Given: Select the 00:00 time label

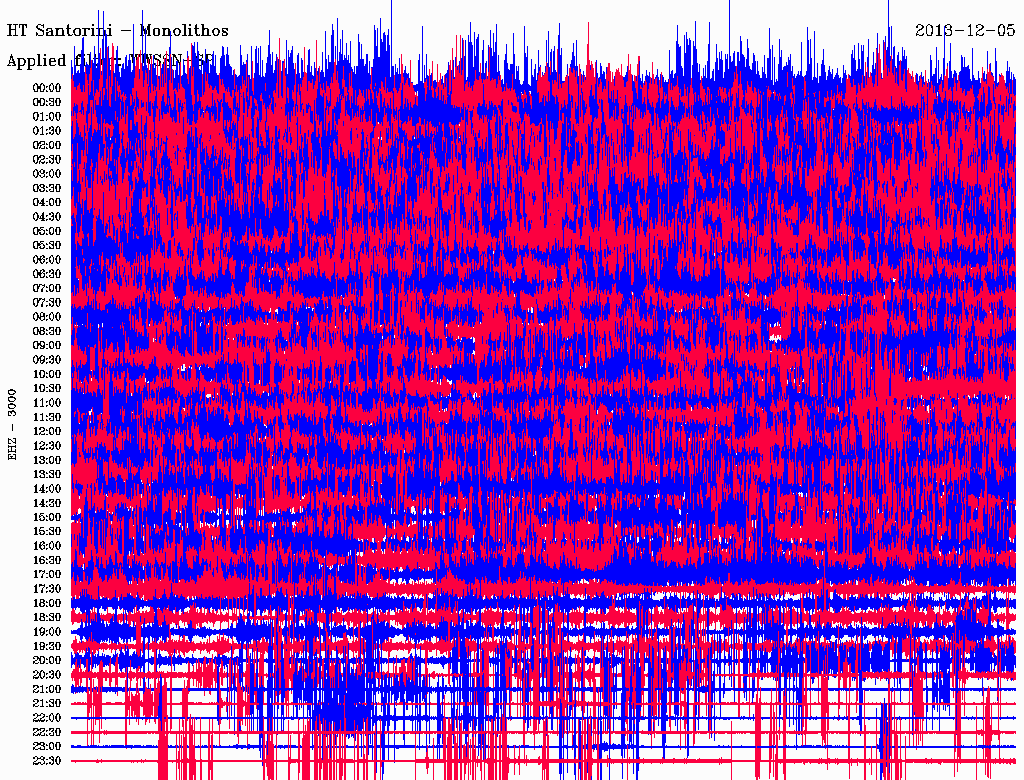Looking at the screenshot, I should (x=47, y=88).
